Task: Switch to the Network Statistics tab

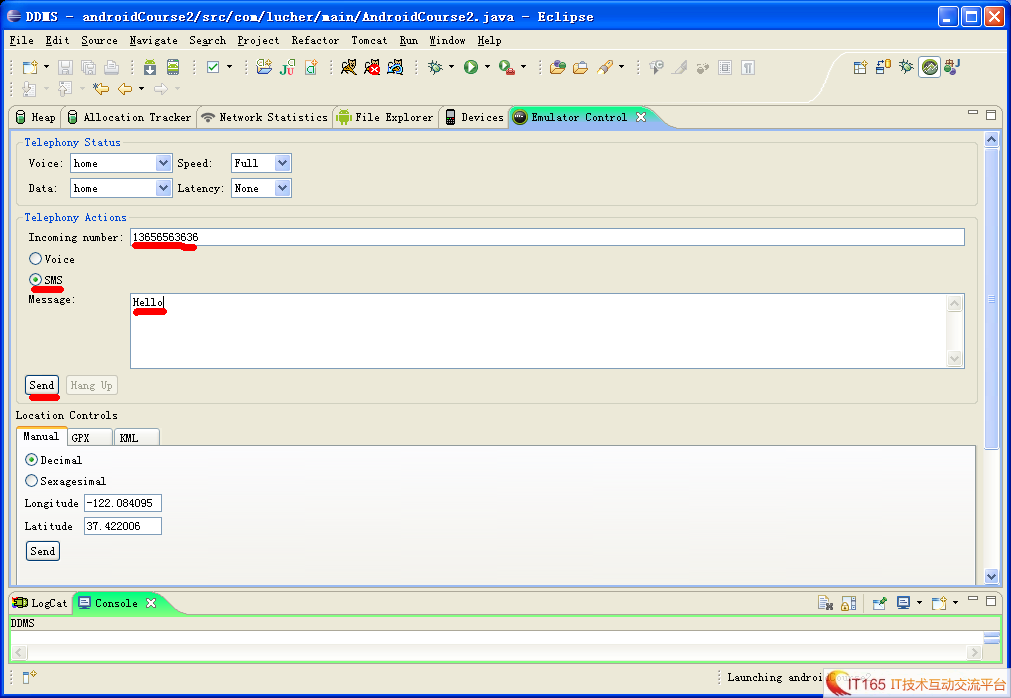Action: coord(265,117)
